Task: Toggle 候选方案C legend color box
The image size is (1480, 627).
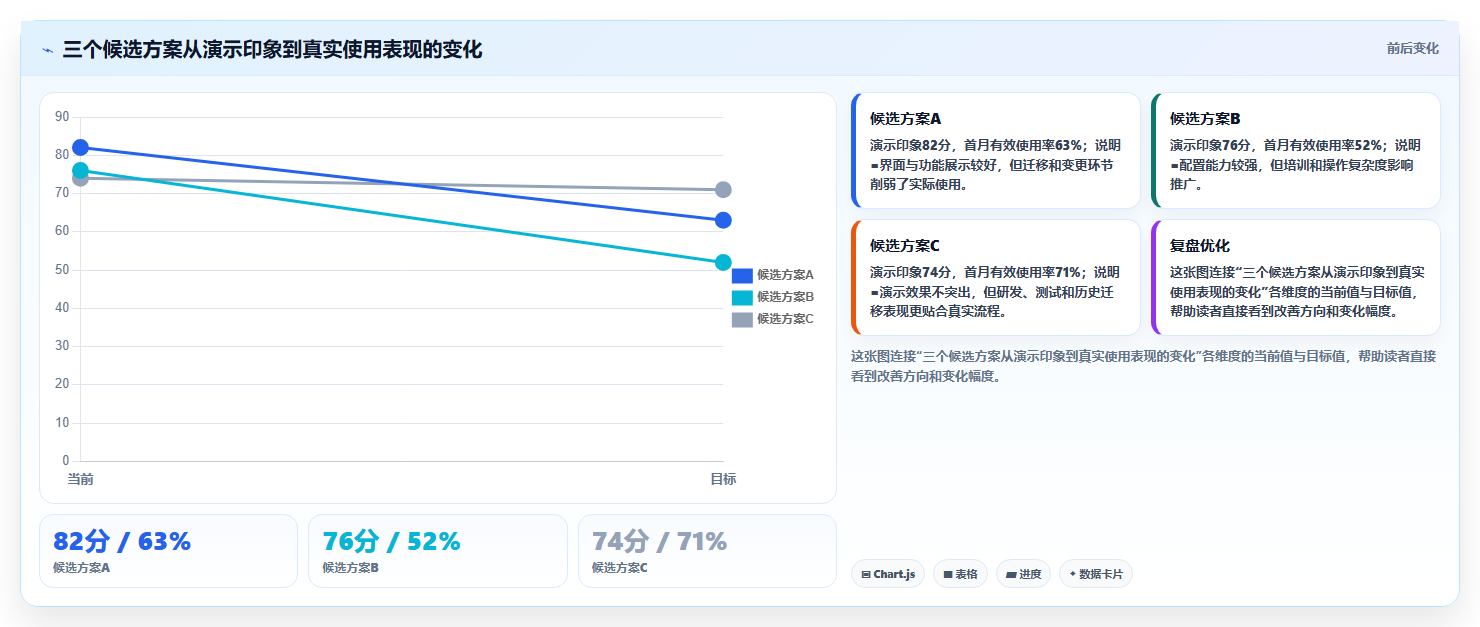Action: pos(742,319)
